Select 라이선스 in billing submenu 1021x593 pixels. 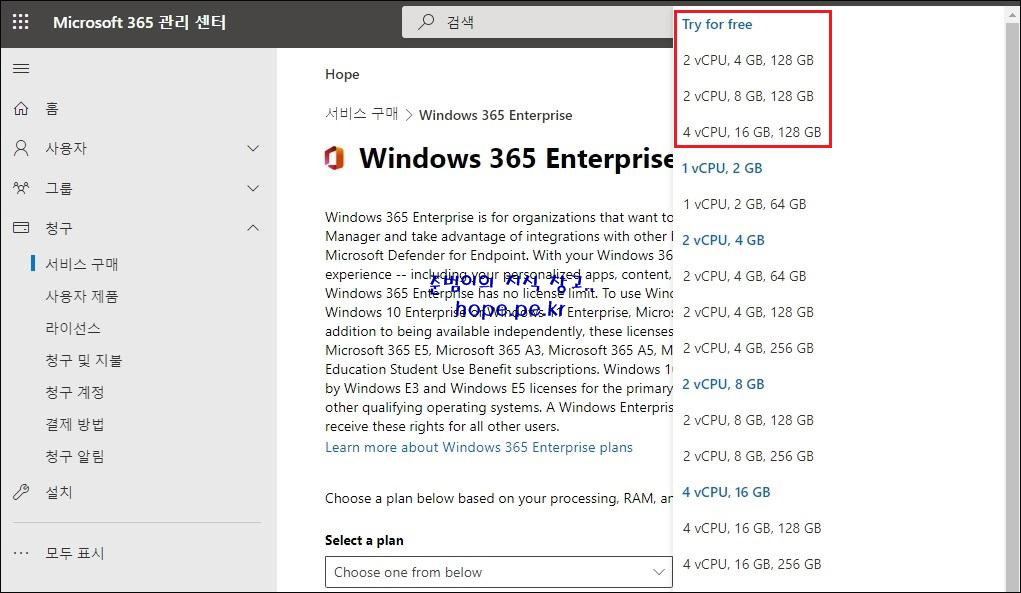click(x=73, y=328)
